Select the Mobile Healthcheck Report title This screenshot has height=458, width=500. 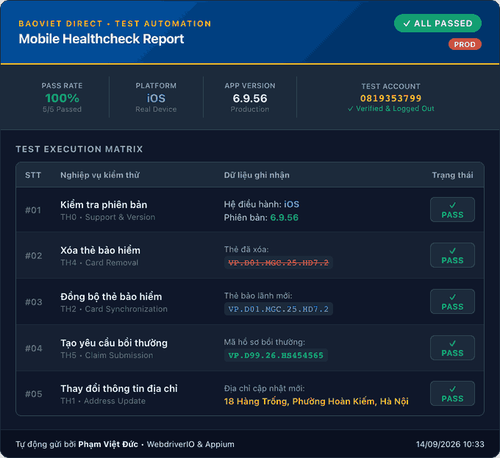point(101,39)
